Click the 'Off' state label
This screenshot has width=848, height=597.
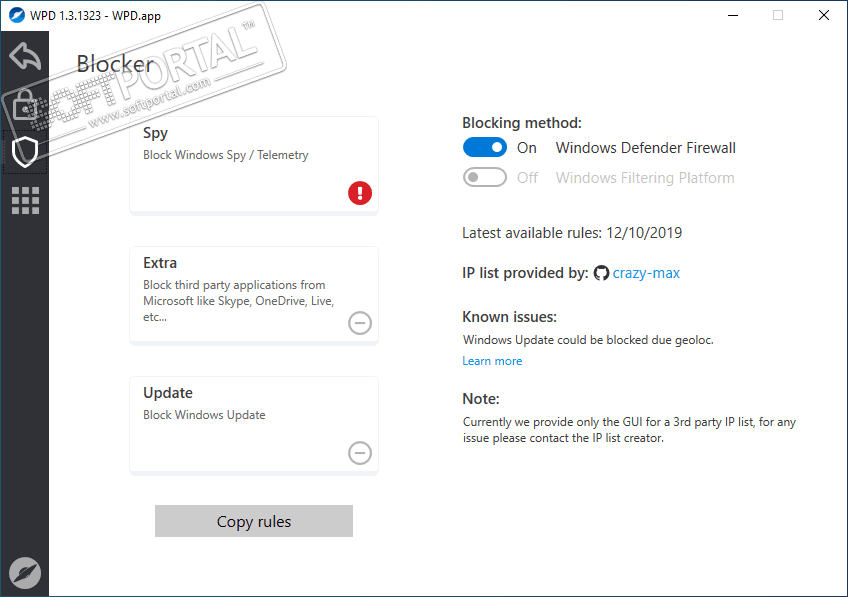[x=527, y=177]
